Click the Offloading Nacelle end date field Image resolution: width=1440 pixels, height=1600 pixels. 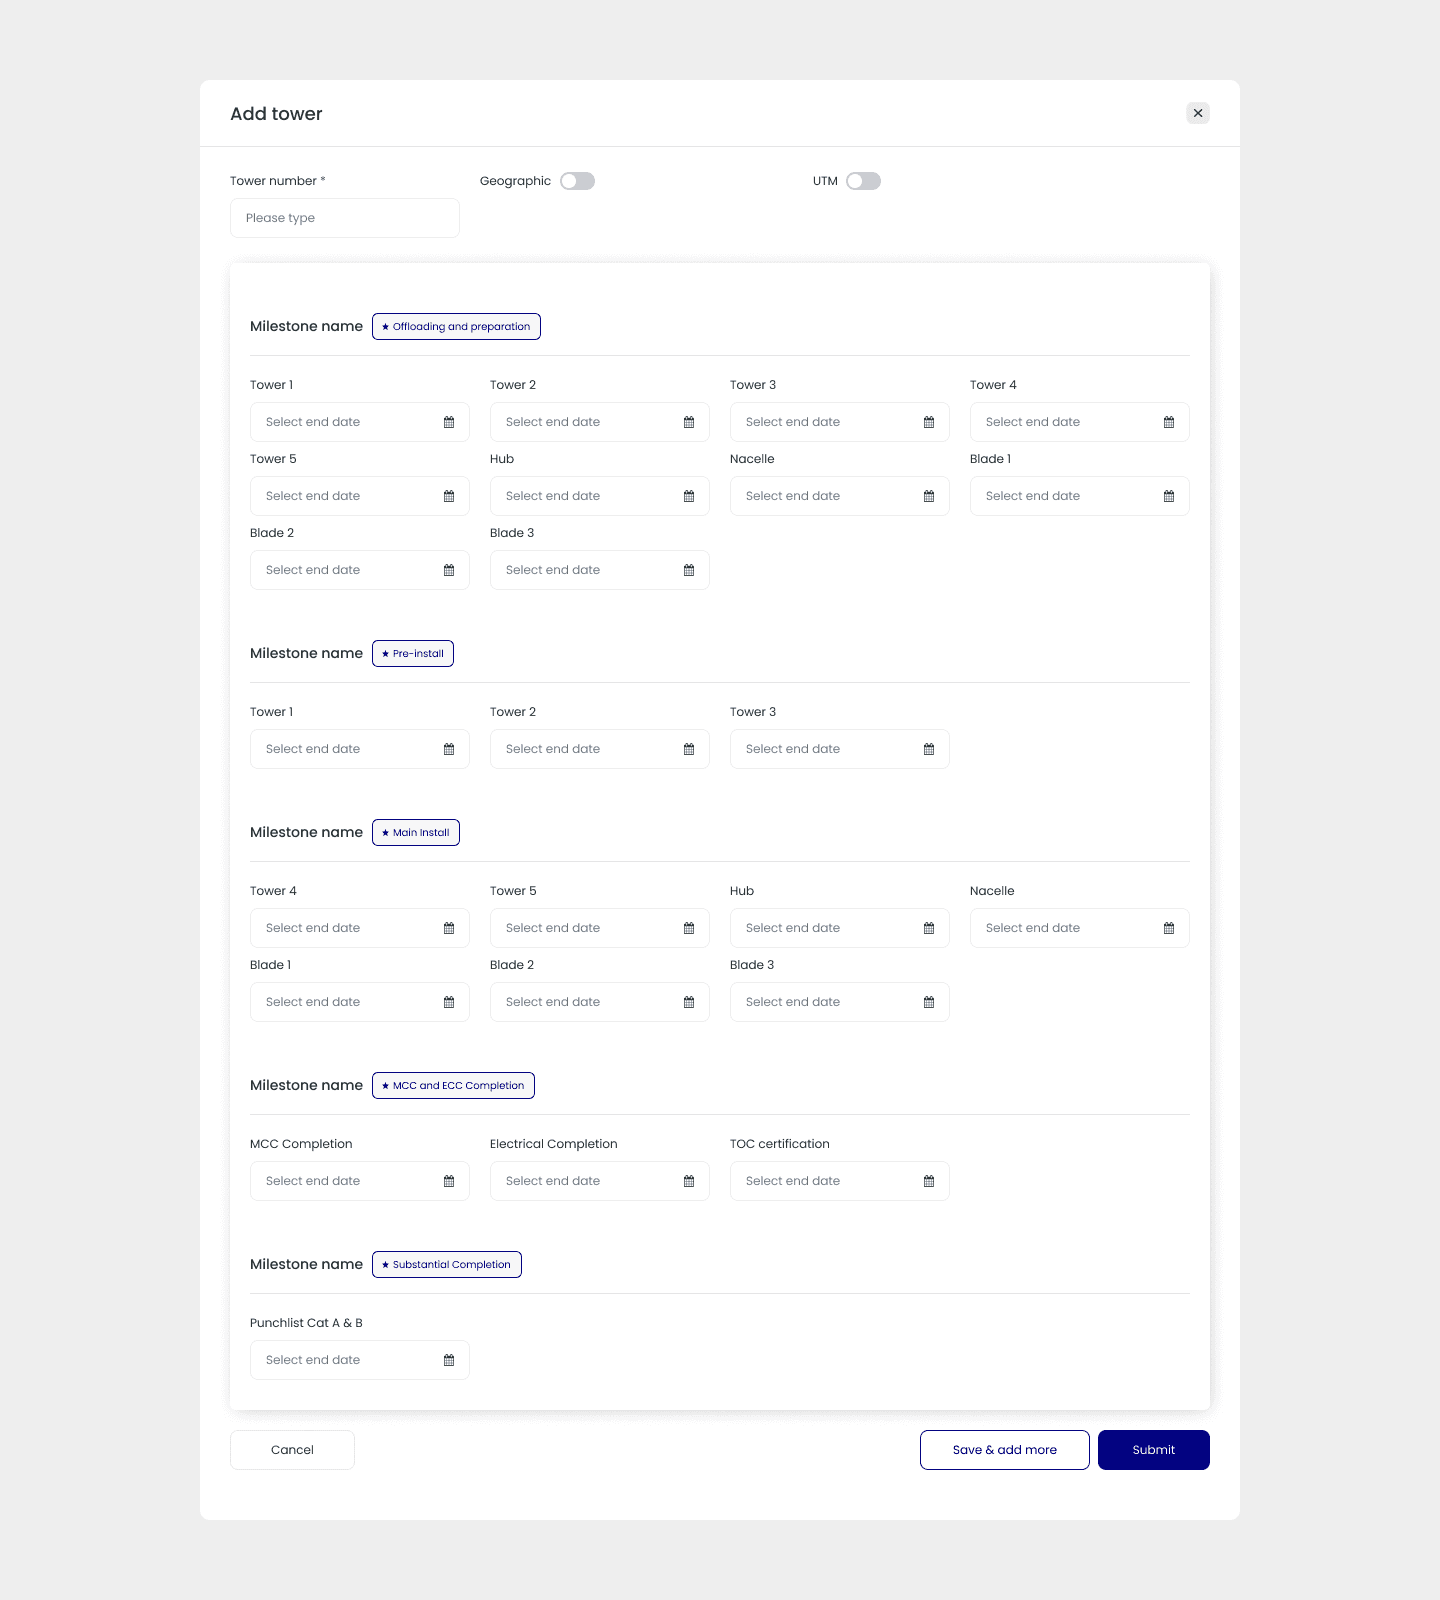coord(840,496)
